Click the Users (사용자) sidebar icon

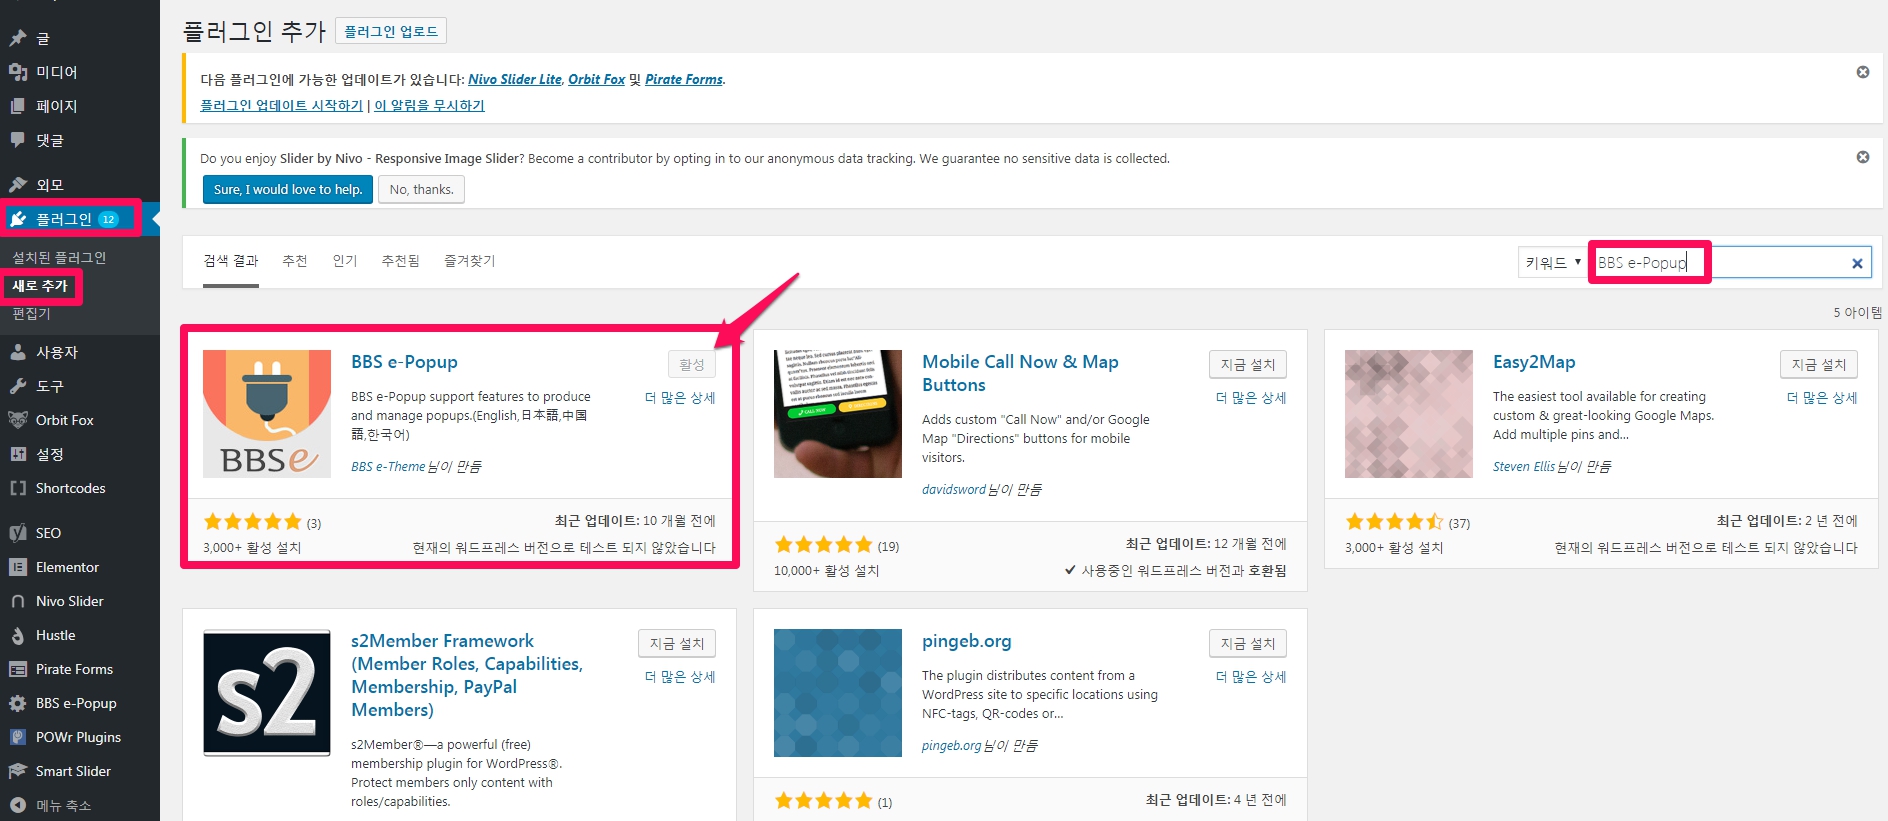point(18,352)
